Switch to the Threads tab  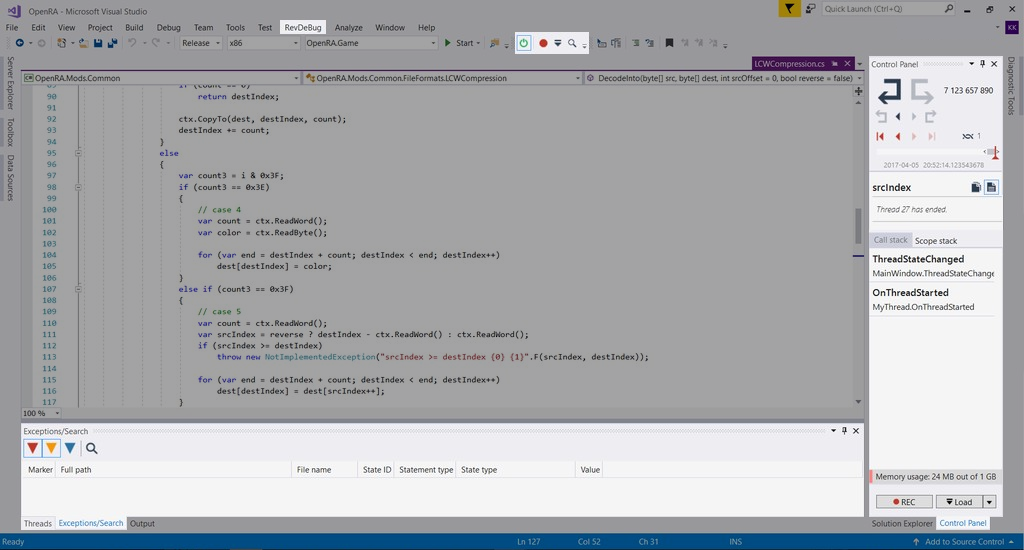[37, 523]
